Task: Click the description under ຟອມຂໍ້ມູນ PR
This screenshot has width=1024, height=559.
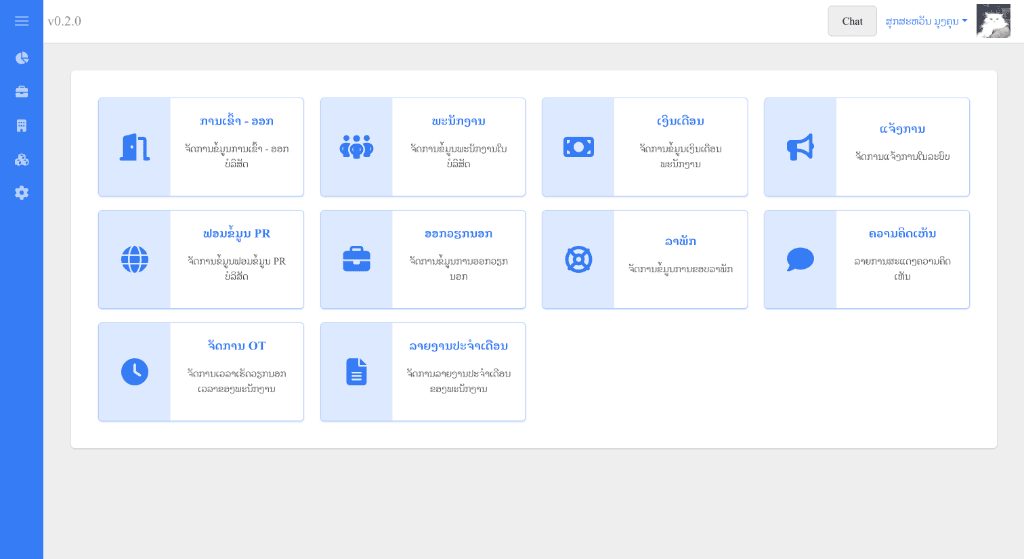Action: 236,268
